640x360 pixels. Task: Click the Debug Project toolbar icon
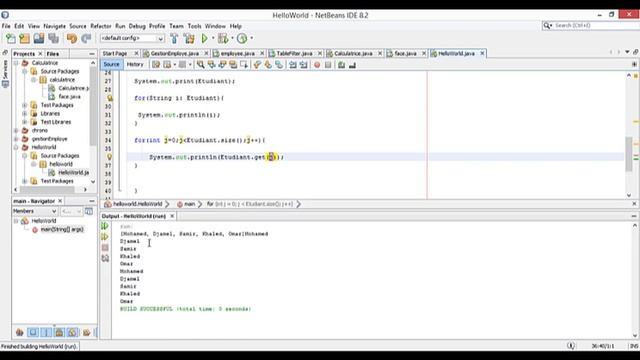pos(223,38)
